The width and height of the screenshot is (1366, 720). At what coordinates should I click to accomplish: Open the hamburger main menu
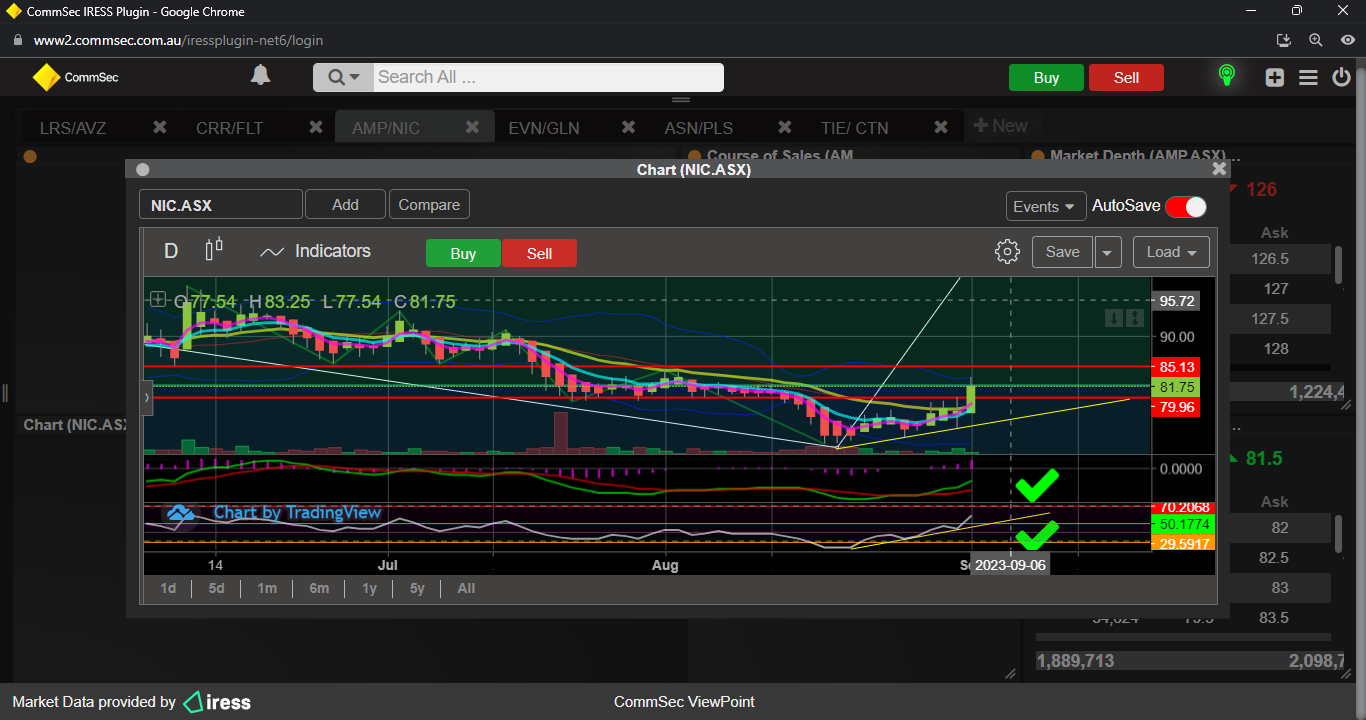click(1308, 77)
